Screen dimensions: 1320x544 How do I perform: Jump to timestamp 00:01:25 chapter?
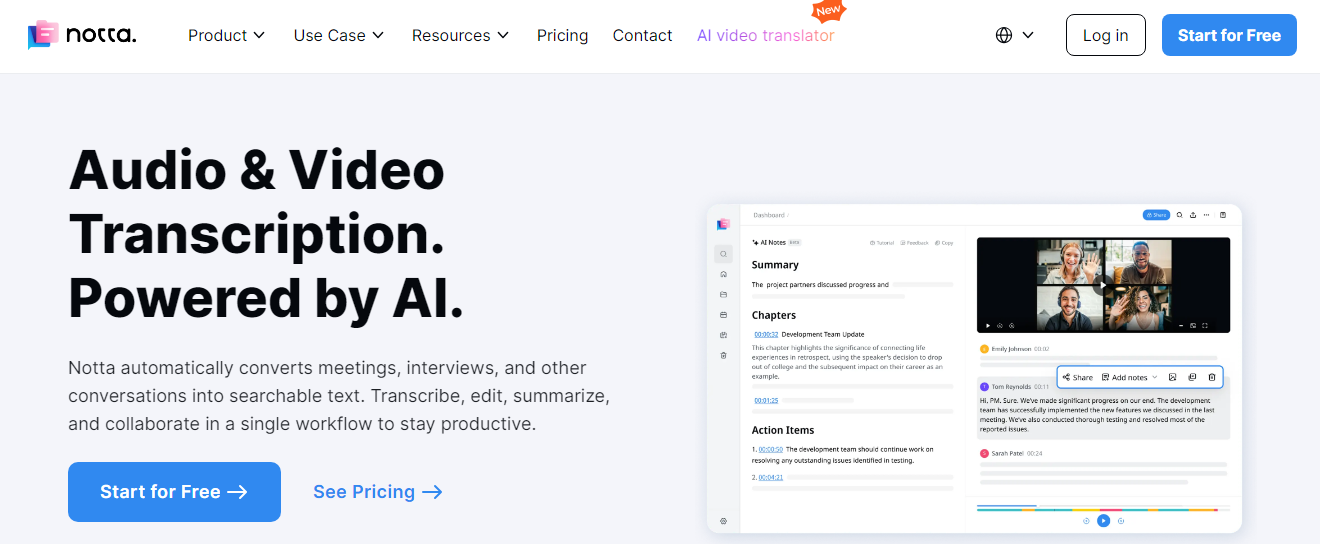point(767,400)
